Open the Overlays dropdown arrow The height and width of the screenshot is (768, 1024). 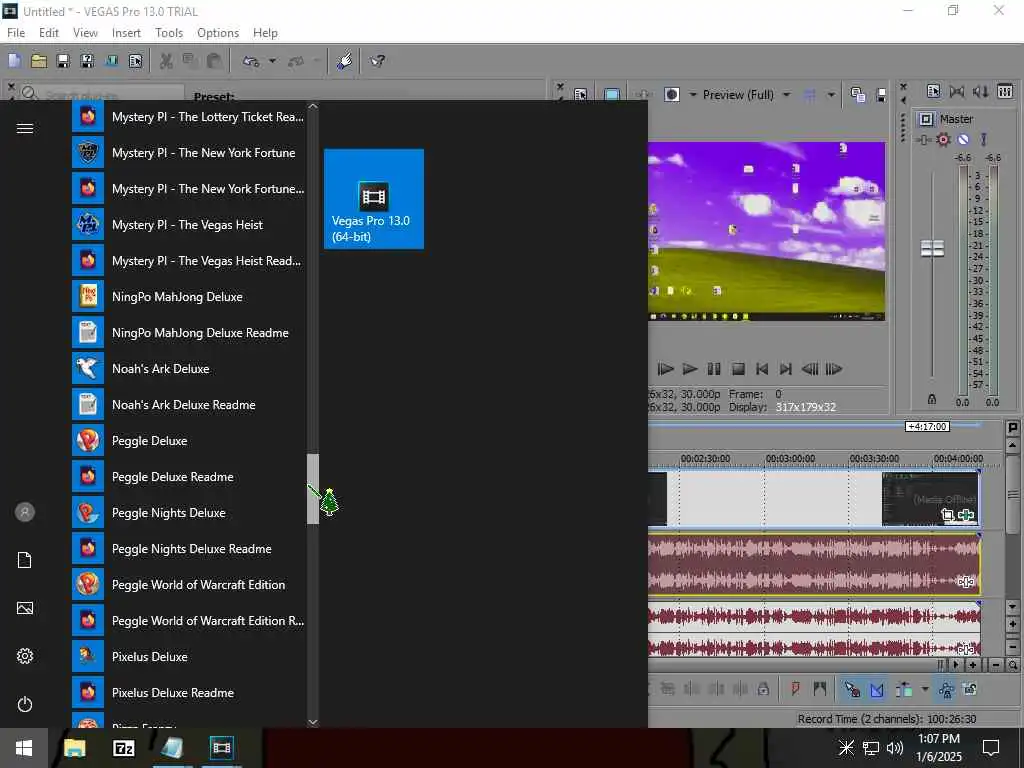[831, 95]
